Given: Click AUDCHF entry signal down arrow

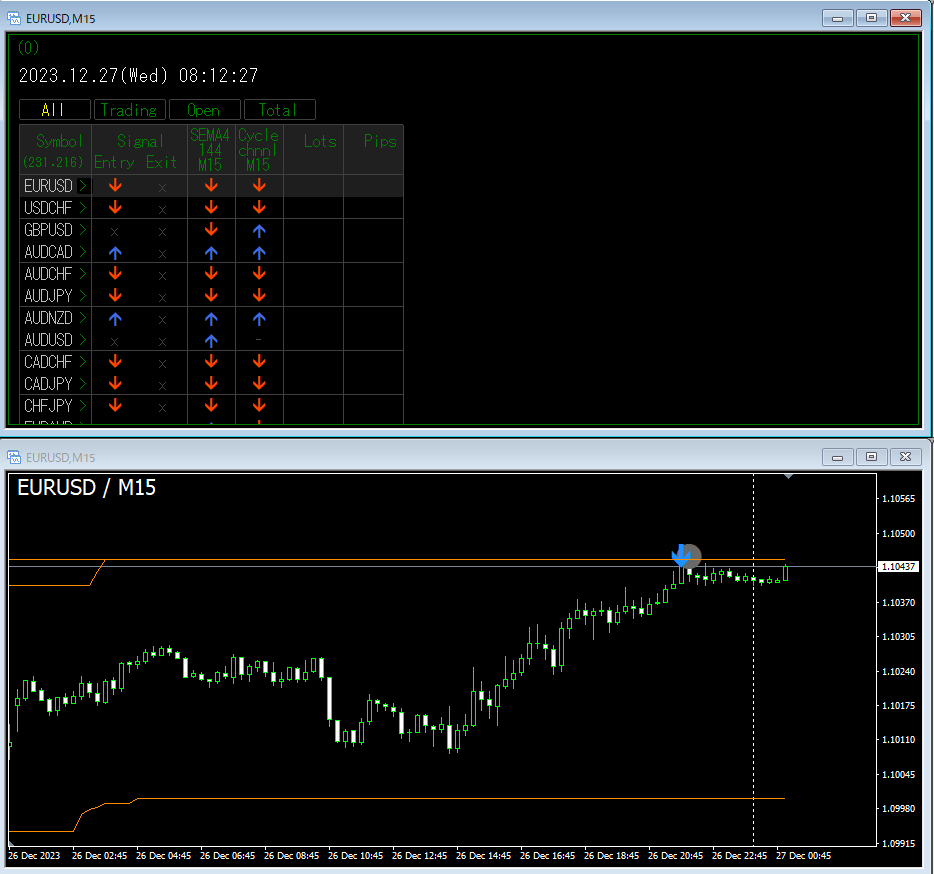Looking at the screenshot, I should (x=115, y=273).
